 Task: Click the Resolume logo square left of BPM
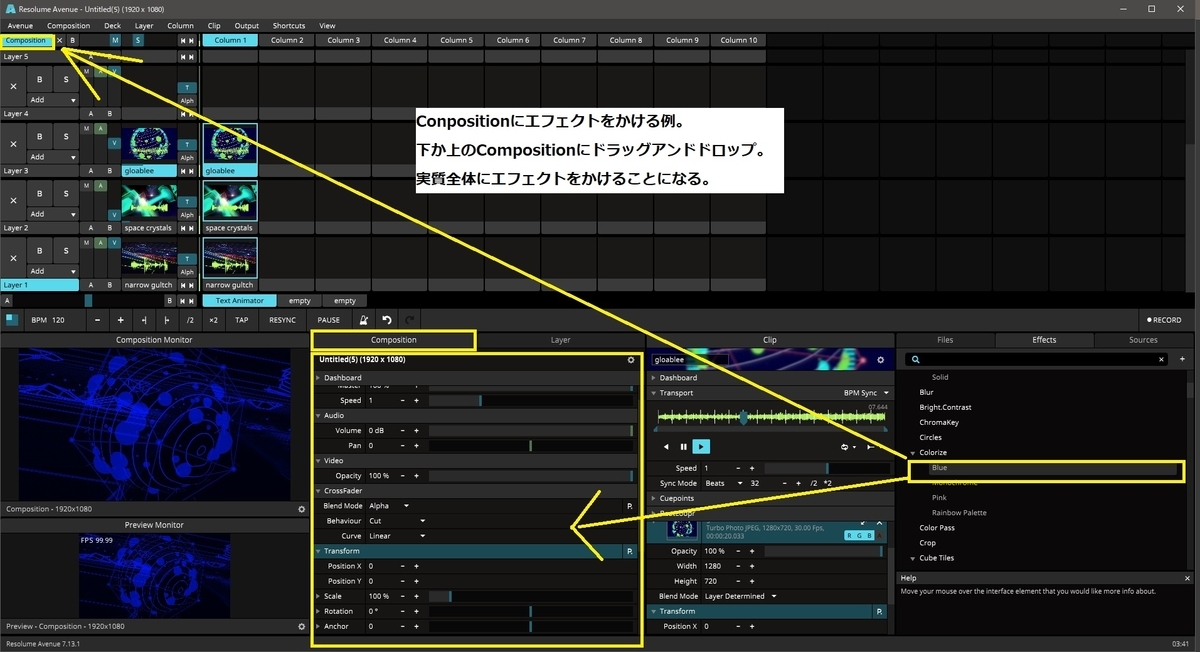point(11,320)
